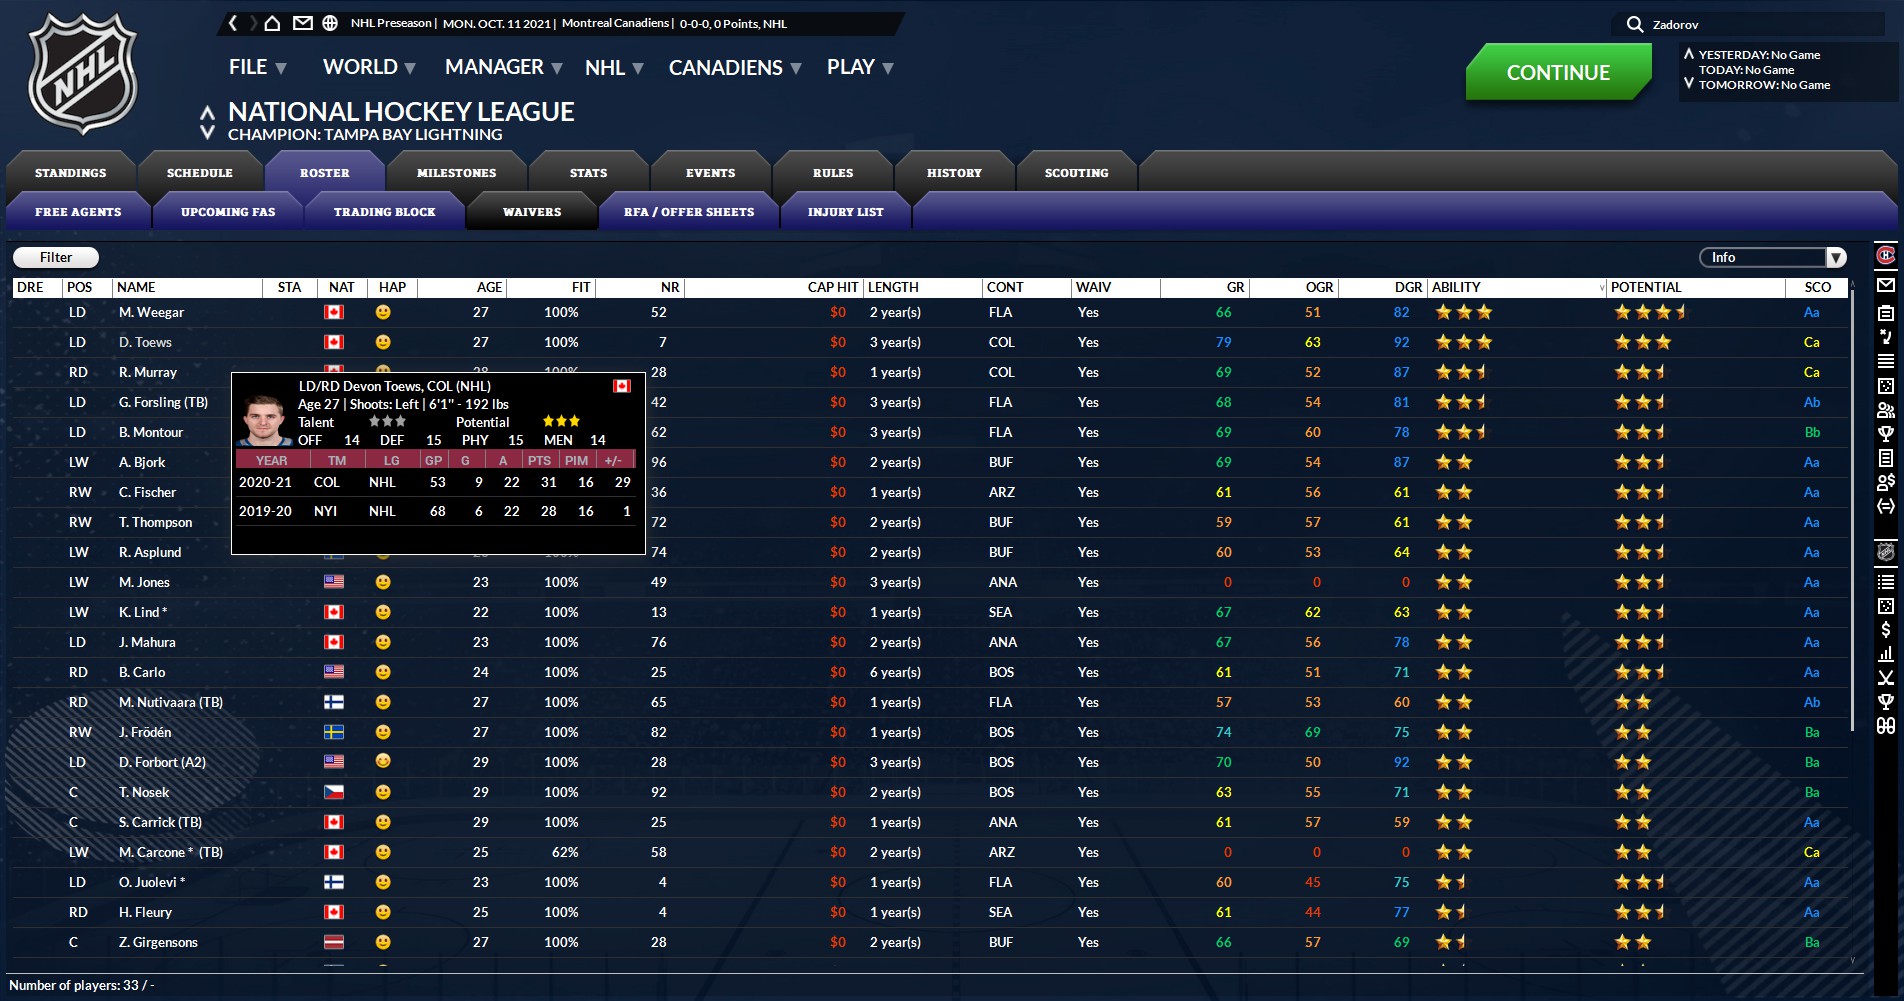Open the envelope icon in right sidebar
Image resolution: width=1904 pixels, height=1001 pixels.
pos(1886,285)
